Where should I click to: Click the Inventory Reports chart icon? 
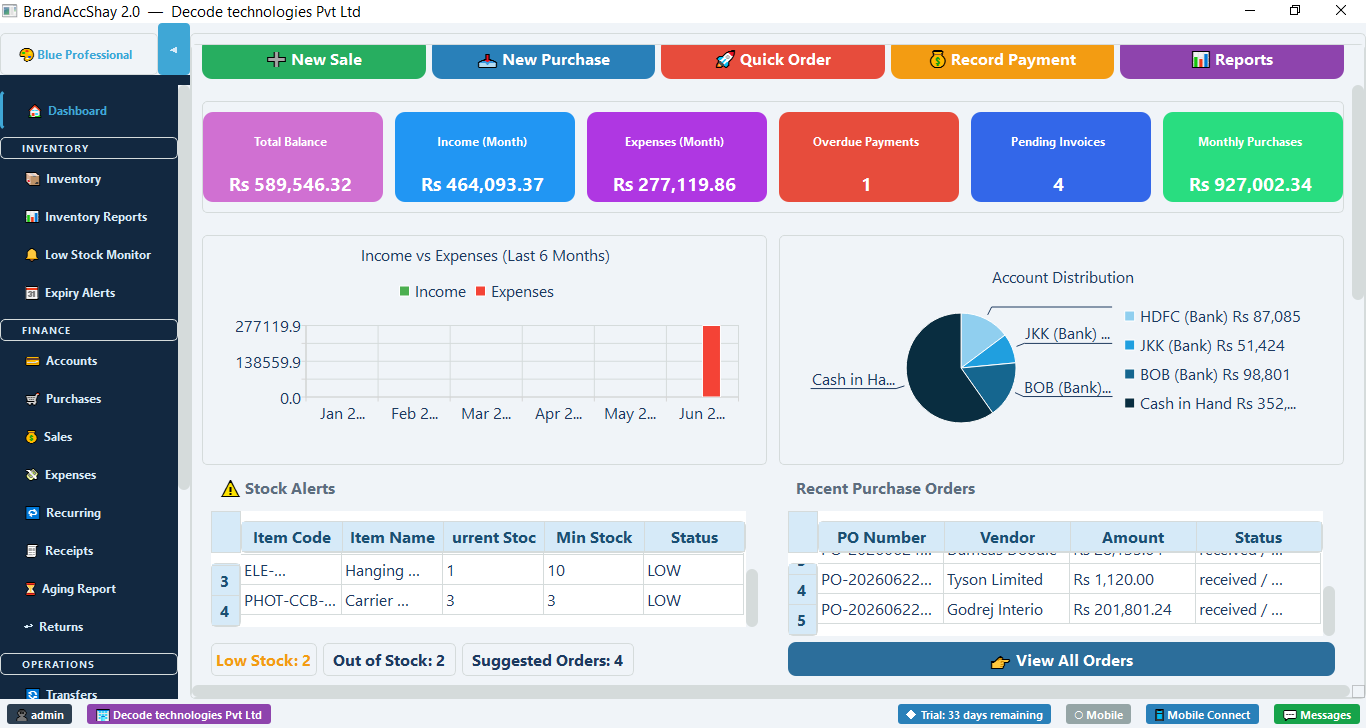click(x=33, y=217)
